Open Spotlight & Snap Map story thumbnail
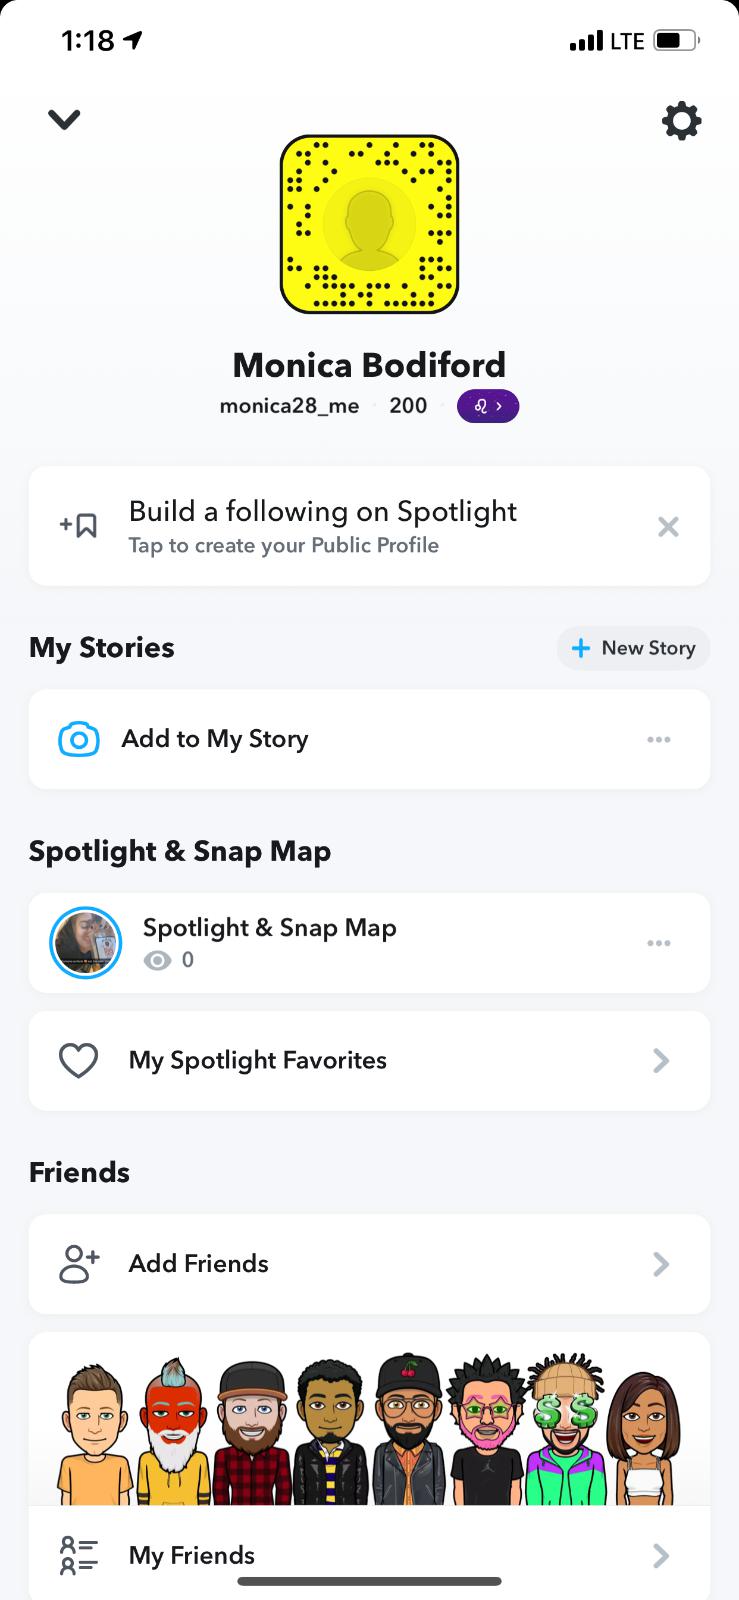The height and width of the screenshot is (1600, 739). point(86,943)
